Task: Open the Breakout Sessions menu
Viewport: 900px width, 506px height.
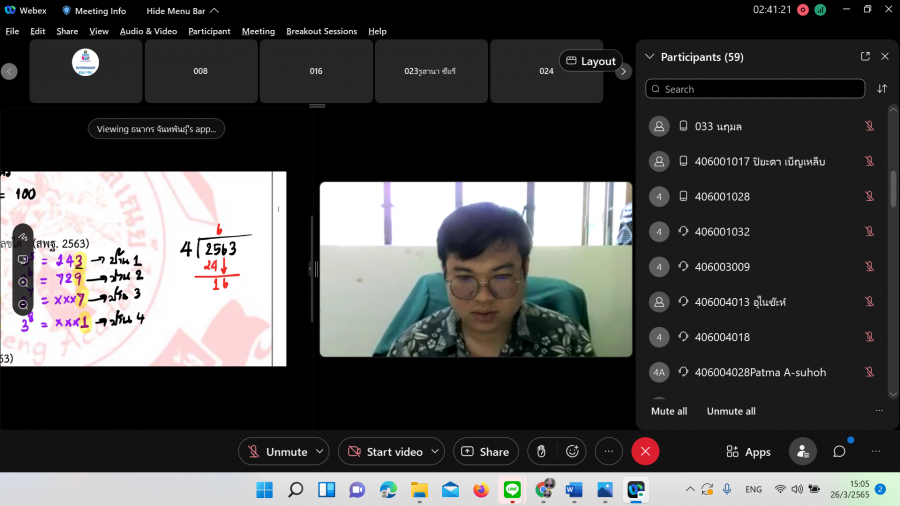Action: (321, 31)
